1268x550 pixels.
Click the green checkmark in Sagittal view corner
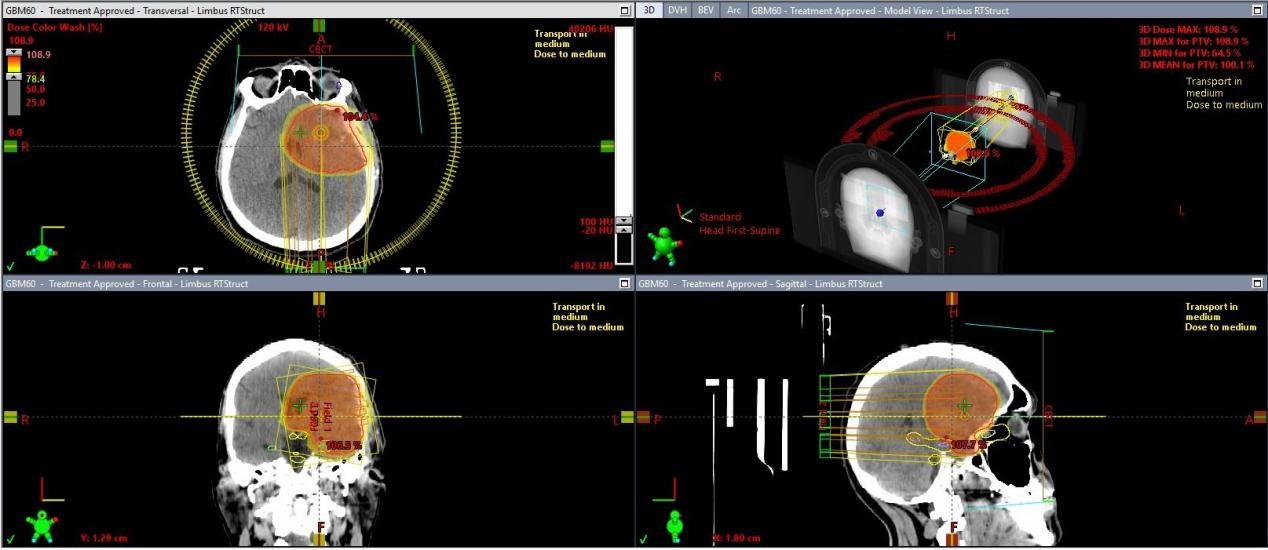(x=643, y=540)
